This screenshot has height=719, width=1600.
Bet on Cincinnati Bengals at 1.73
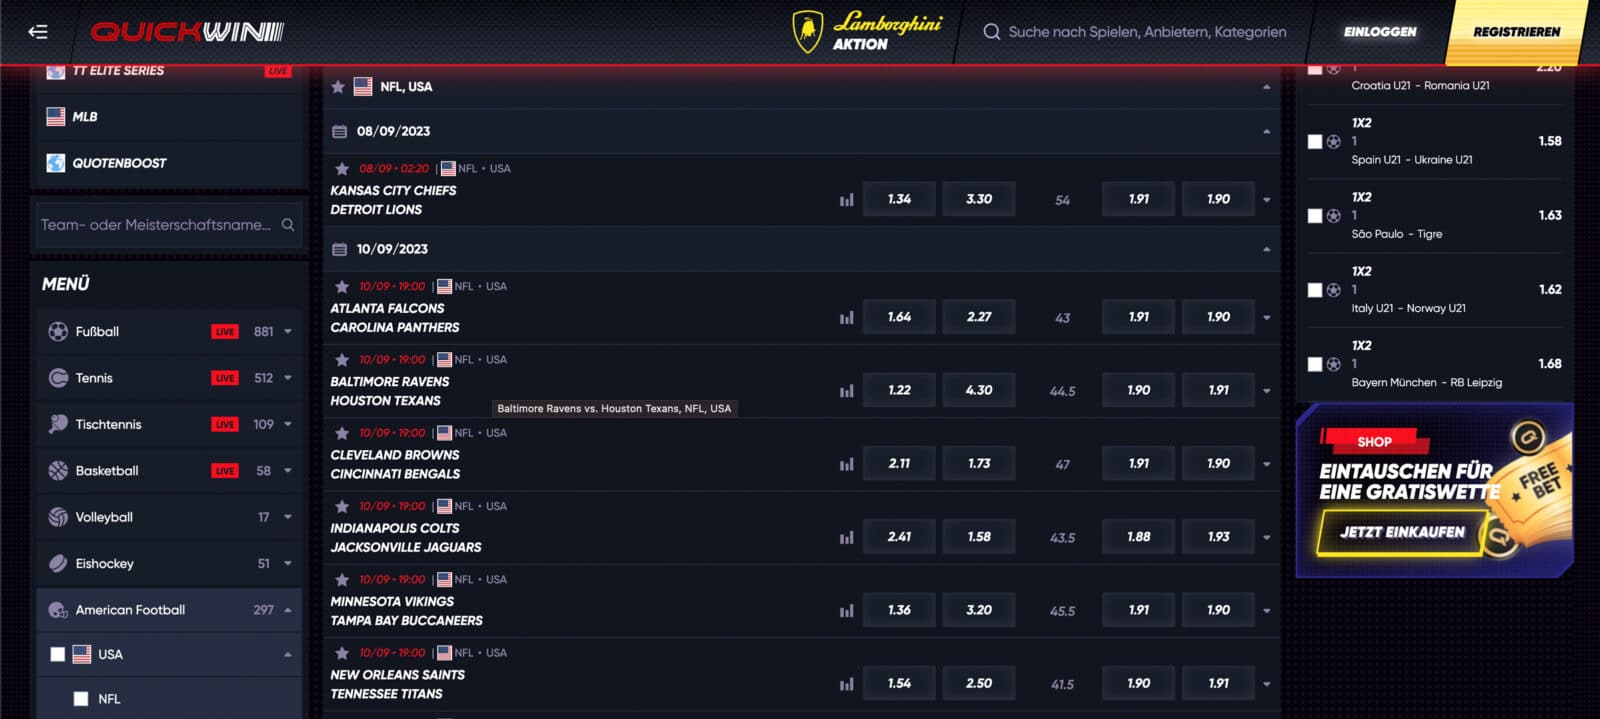pyautogui.click(x=979, y=463)
